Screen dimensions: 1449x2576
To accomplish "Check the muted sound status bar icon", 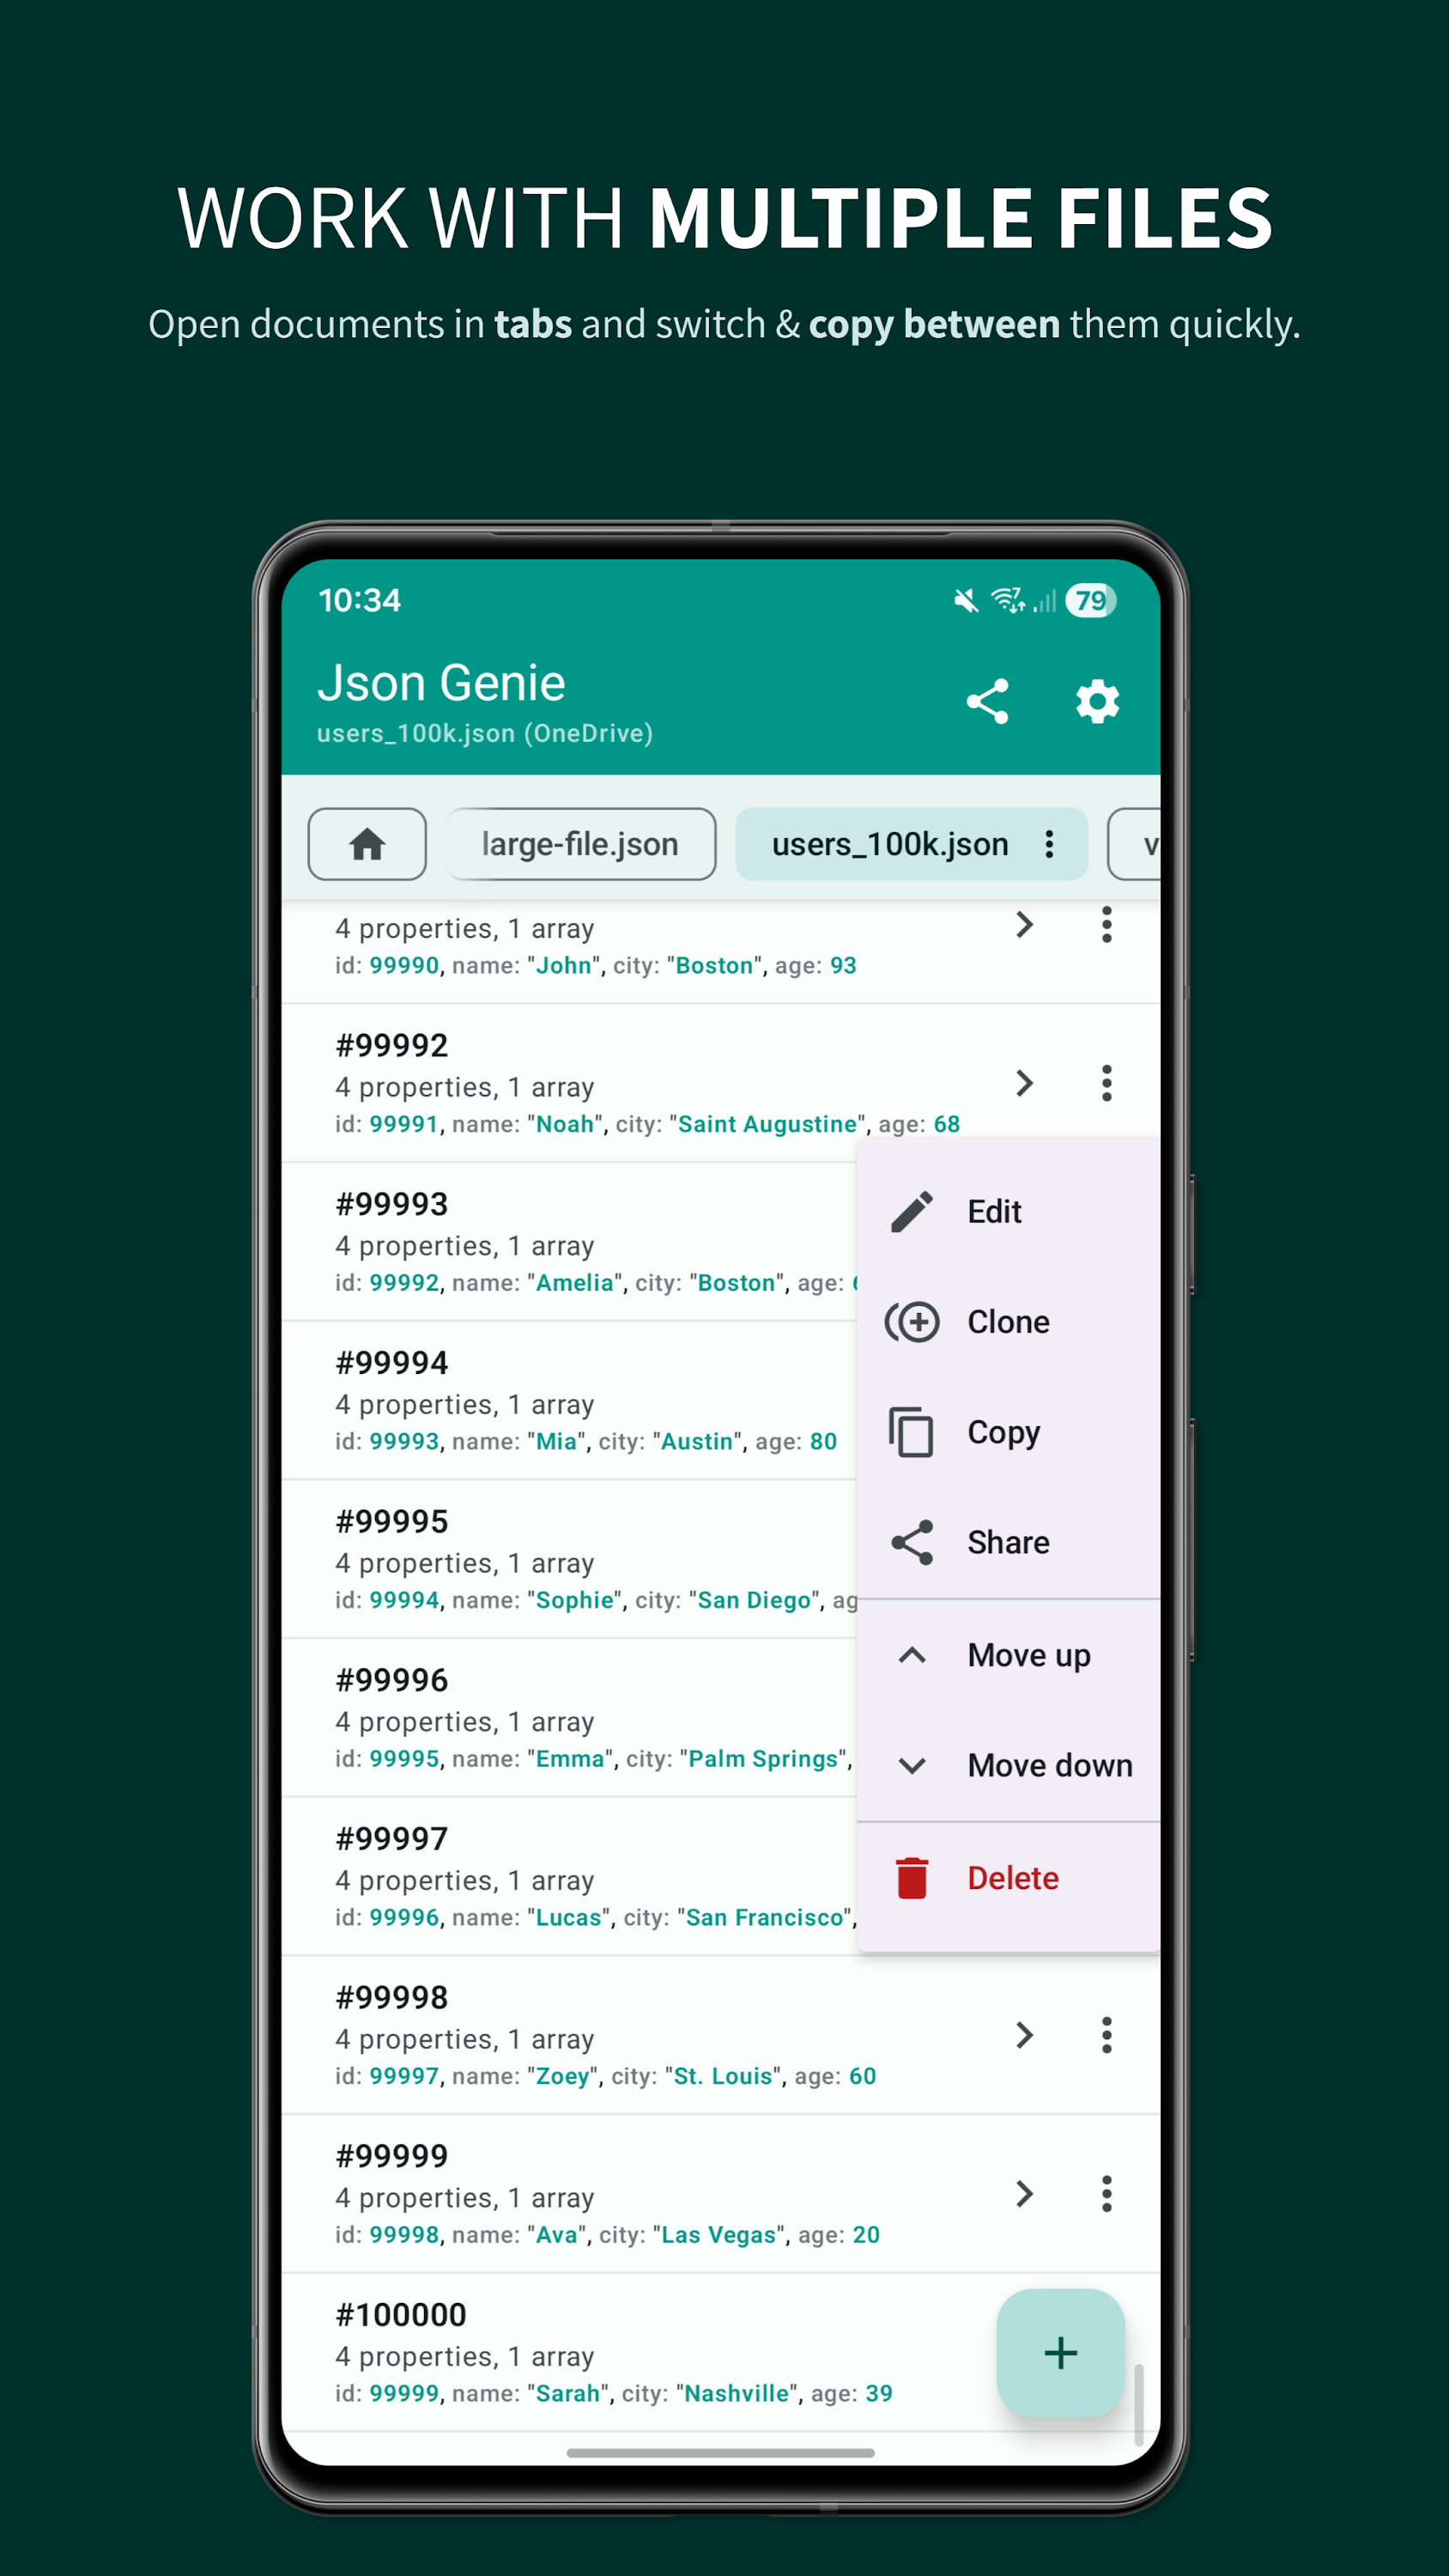I will pos(965,600).
